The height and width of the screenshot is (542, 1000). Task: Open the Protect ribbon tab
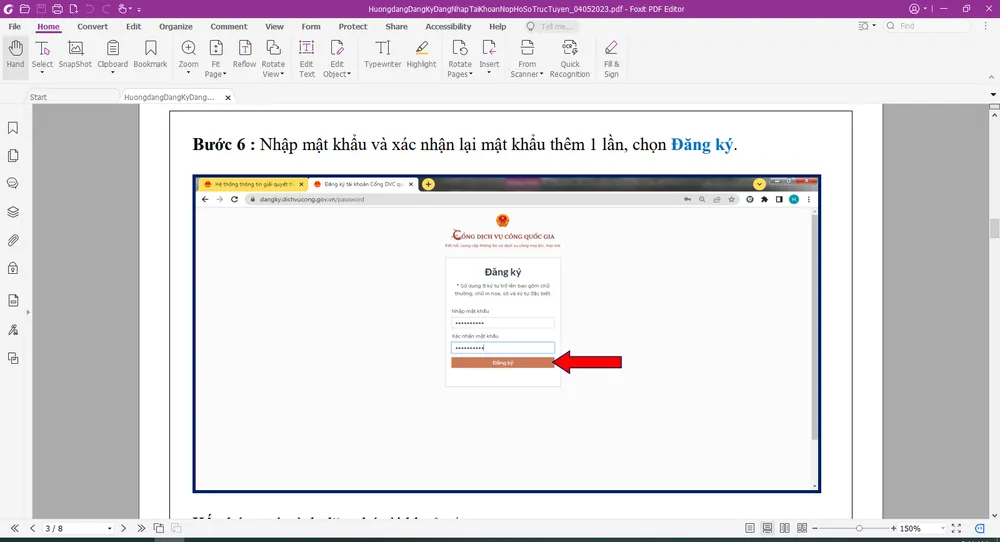click(353, 27)
